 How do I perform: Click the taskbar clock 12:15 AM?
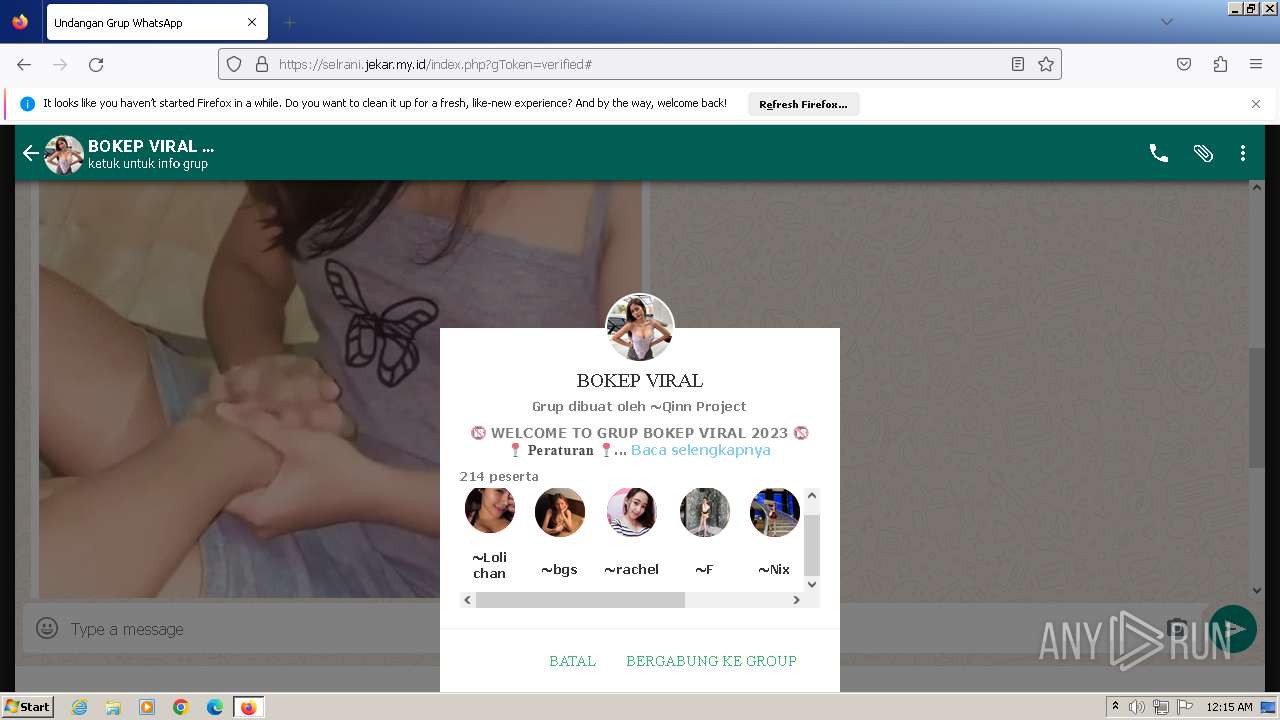1229,707
